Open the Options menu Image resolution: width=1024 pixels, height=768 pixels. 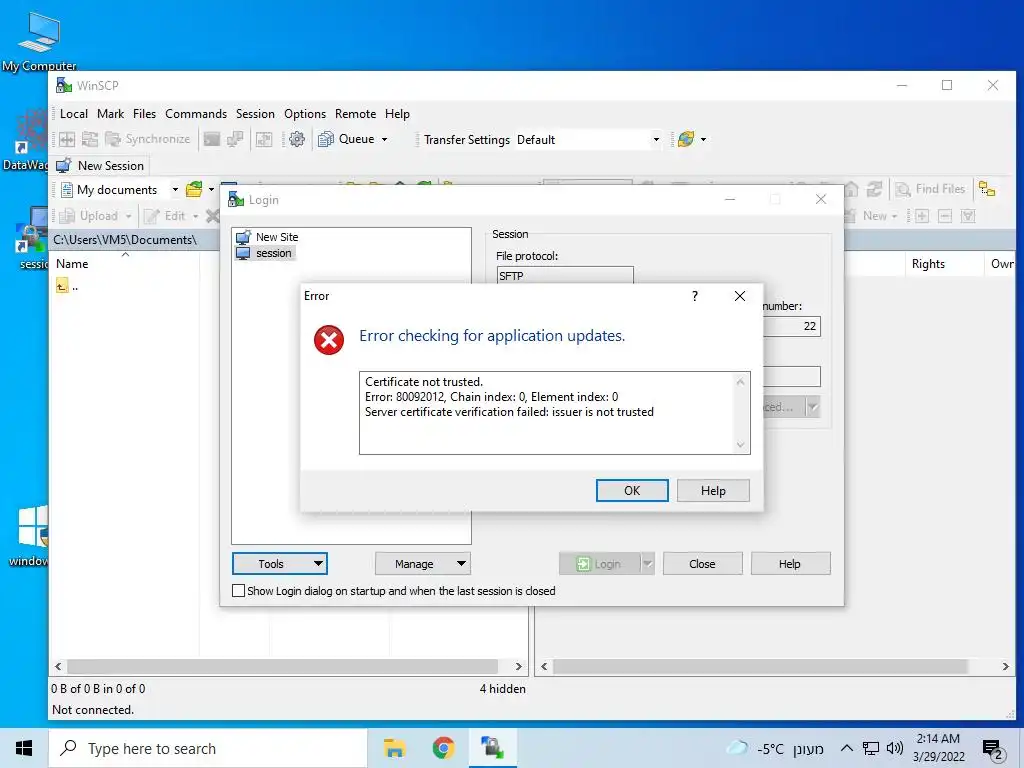click(305, 114)
